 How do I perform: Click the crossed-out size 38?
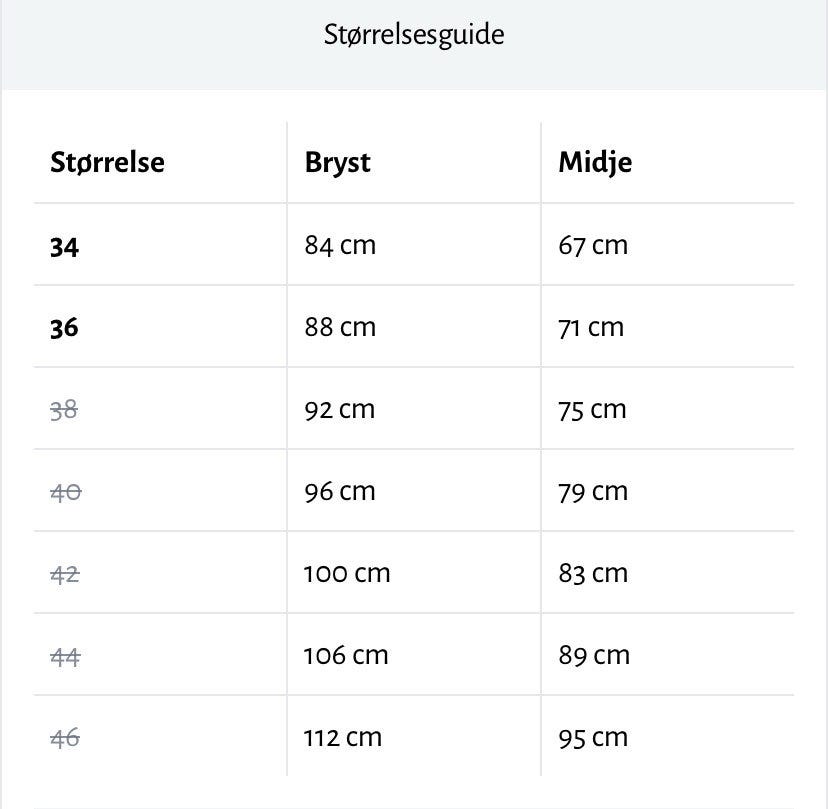[64, 410]
